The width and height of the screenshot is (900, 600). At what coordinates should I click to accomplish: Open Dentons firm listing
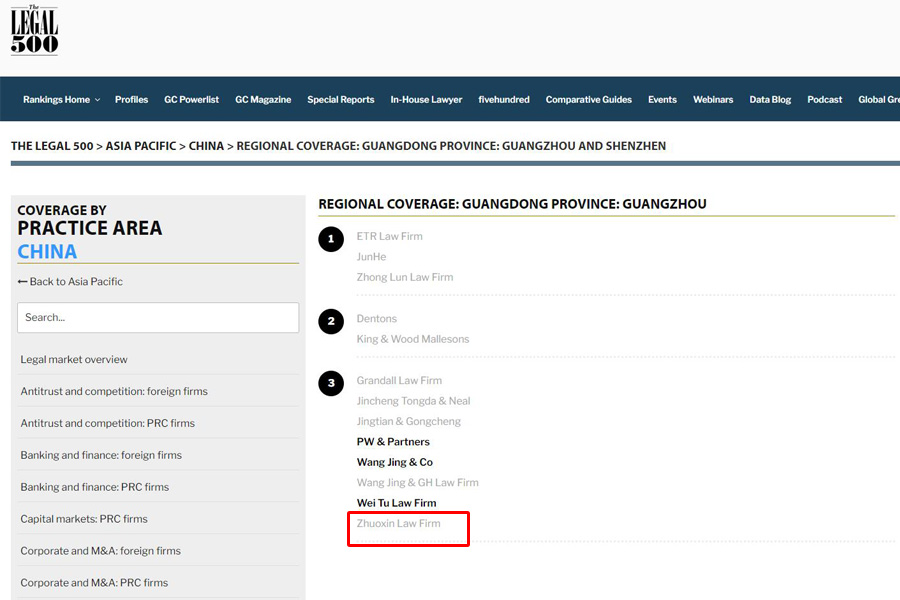(377, 319)
